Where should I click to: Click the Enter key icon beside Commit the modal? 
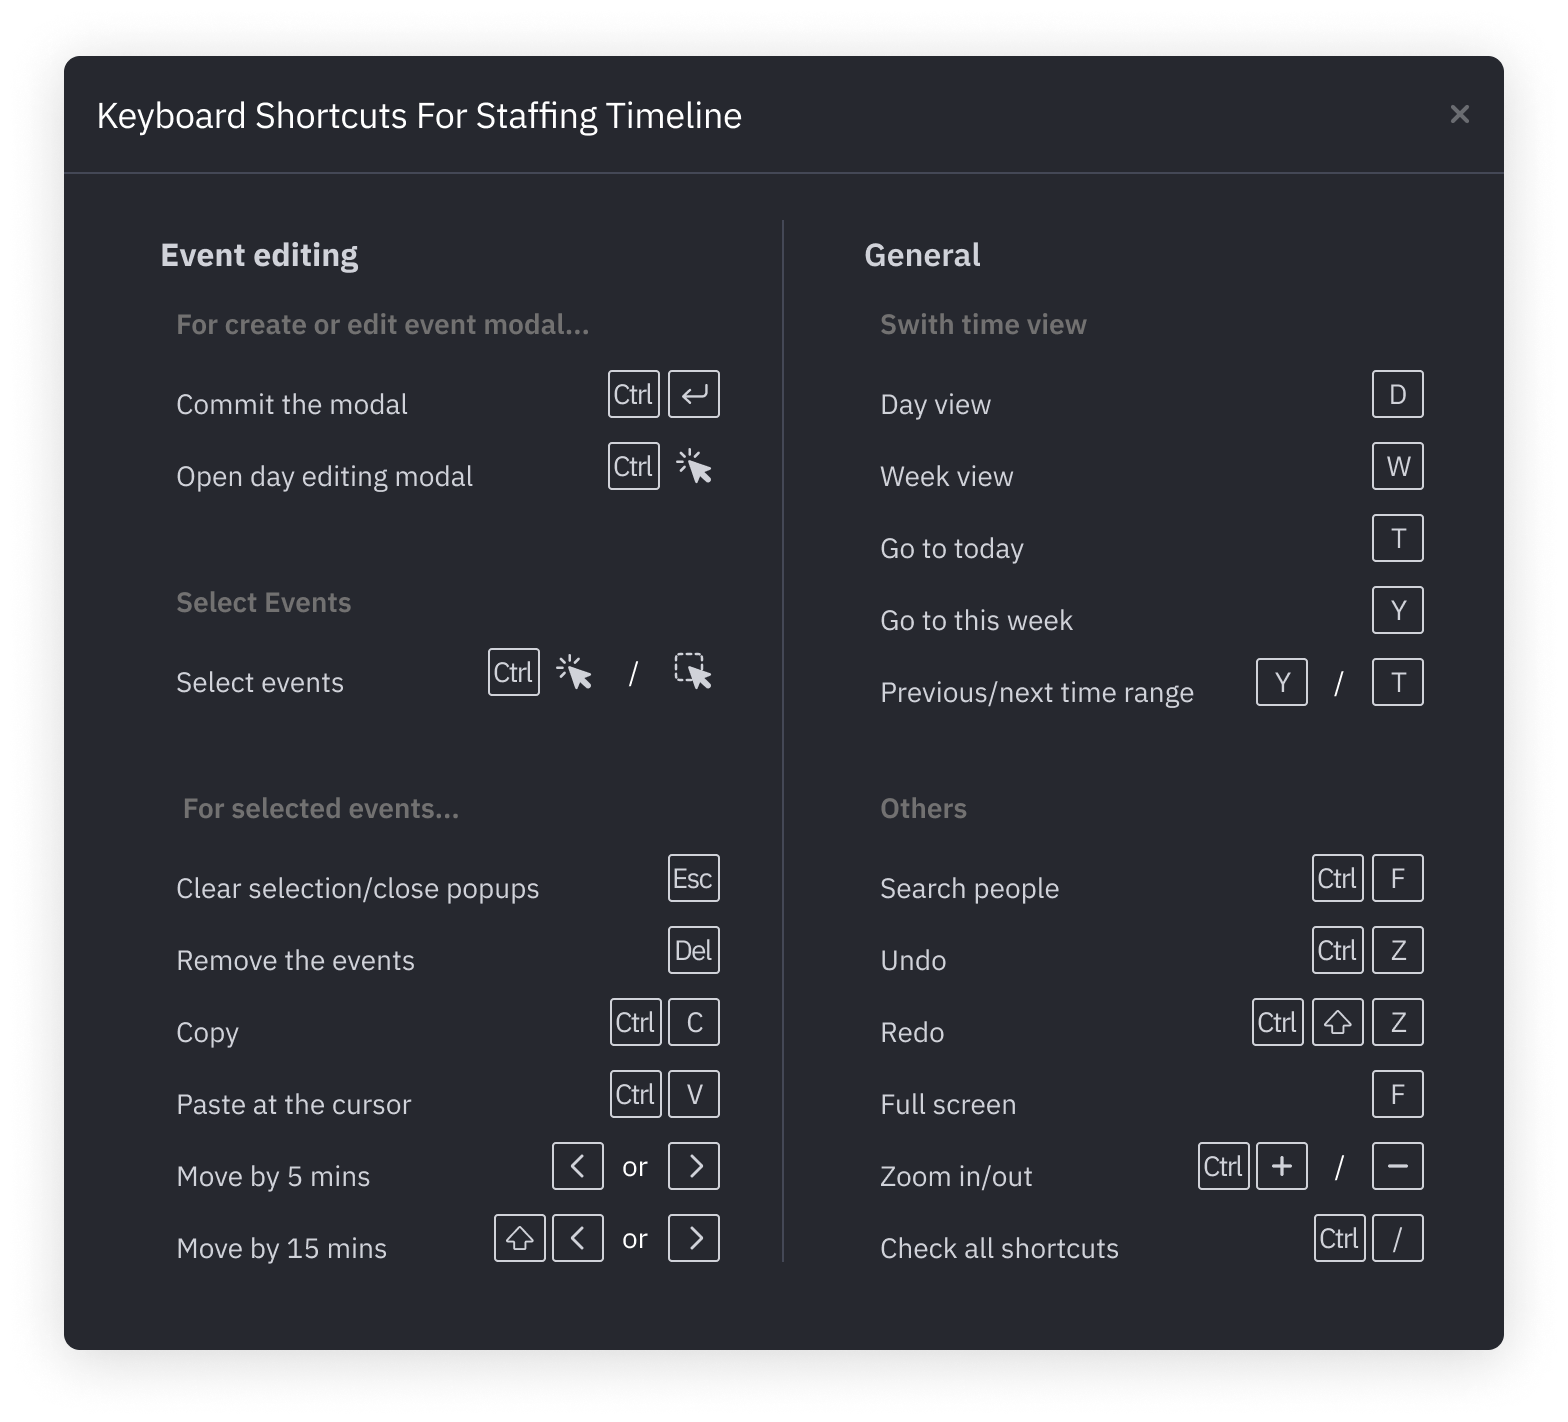click(x=694, y=395)
